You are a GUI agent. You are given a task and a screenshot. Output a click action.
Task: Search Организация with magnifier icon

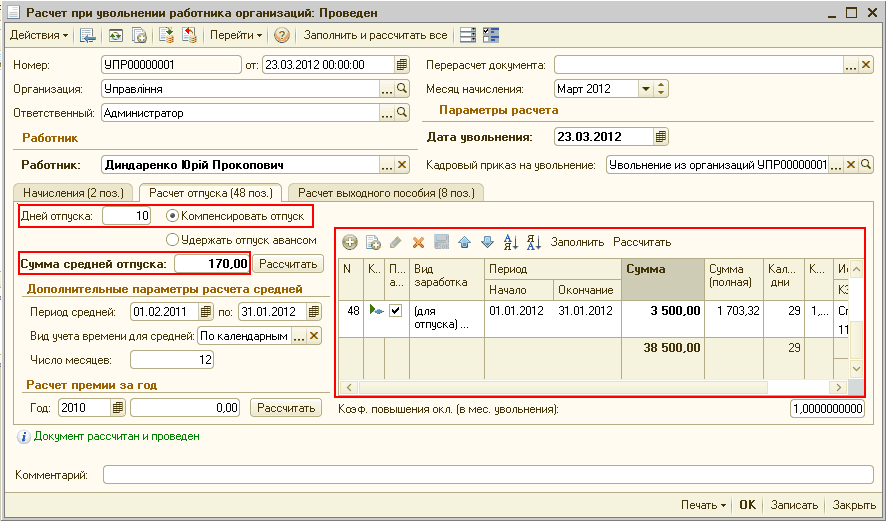(x=402, y=89)
